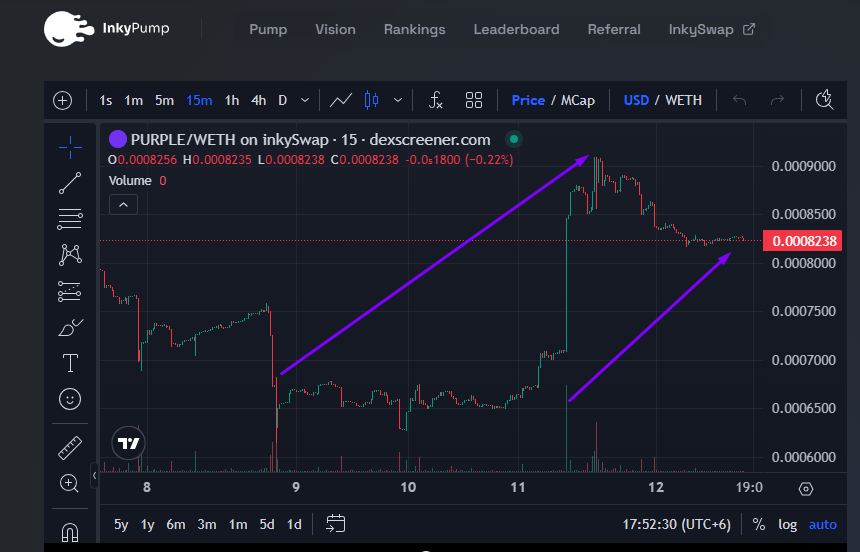This screenshot has height=552, width=860.
Task: Switch to the 1h timeframe
Action: pos(231,100)
